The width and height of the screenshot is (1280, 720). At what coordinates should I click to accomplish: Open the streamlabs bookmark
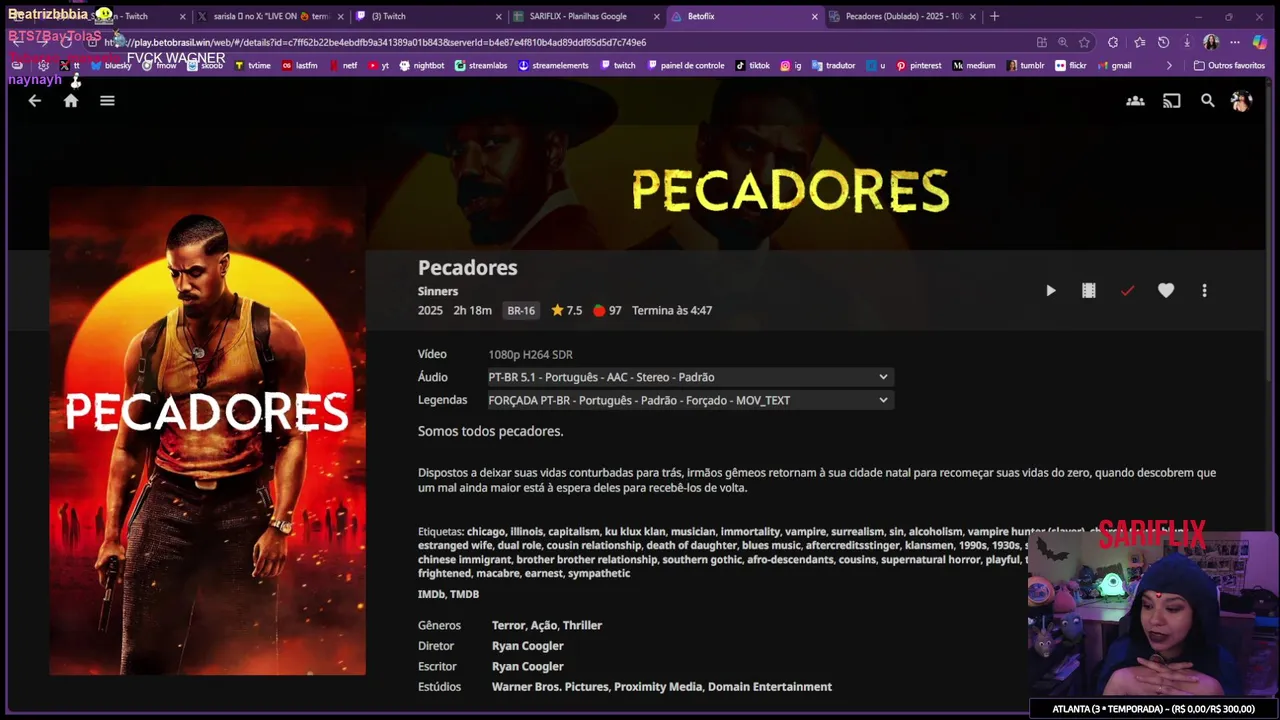pyautogui.click(x=481, y=66)
